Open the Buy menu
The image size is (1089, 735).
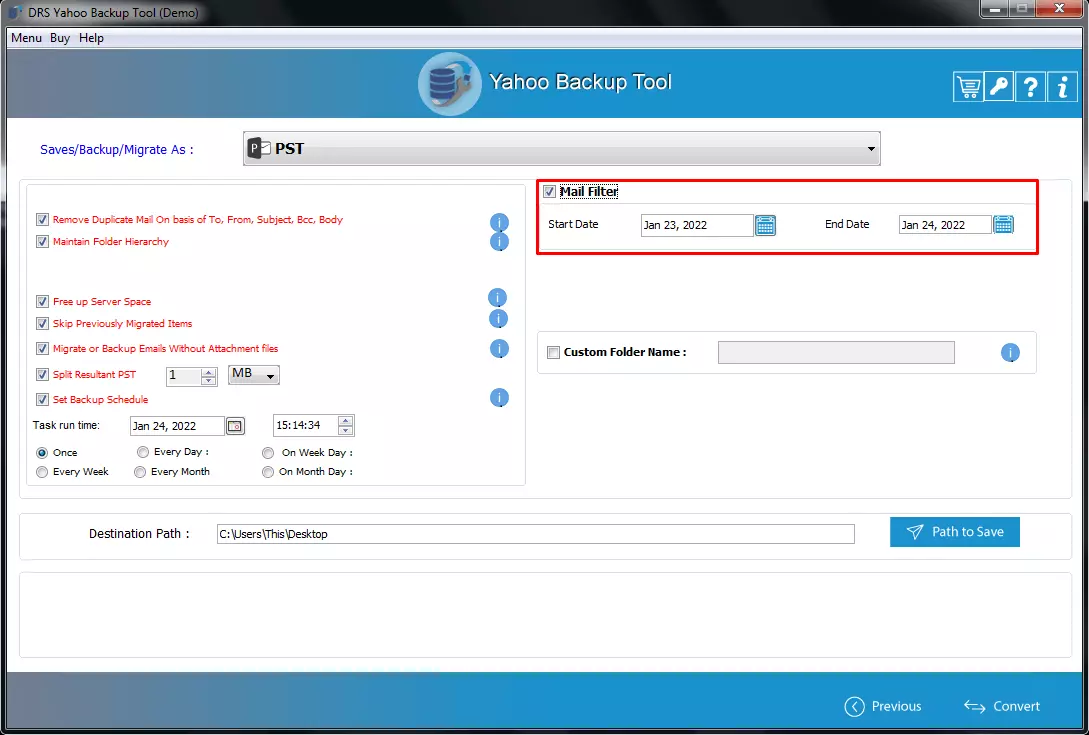[x=60, y=38]
